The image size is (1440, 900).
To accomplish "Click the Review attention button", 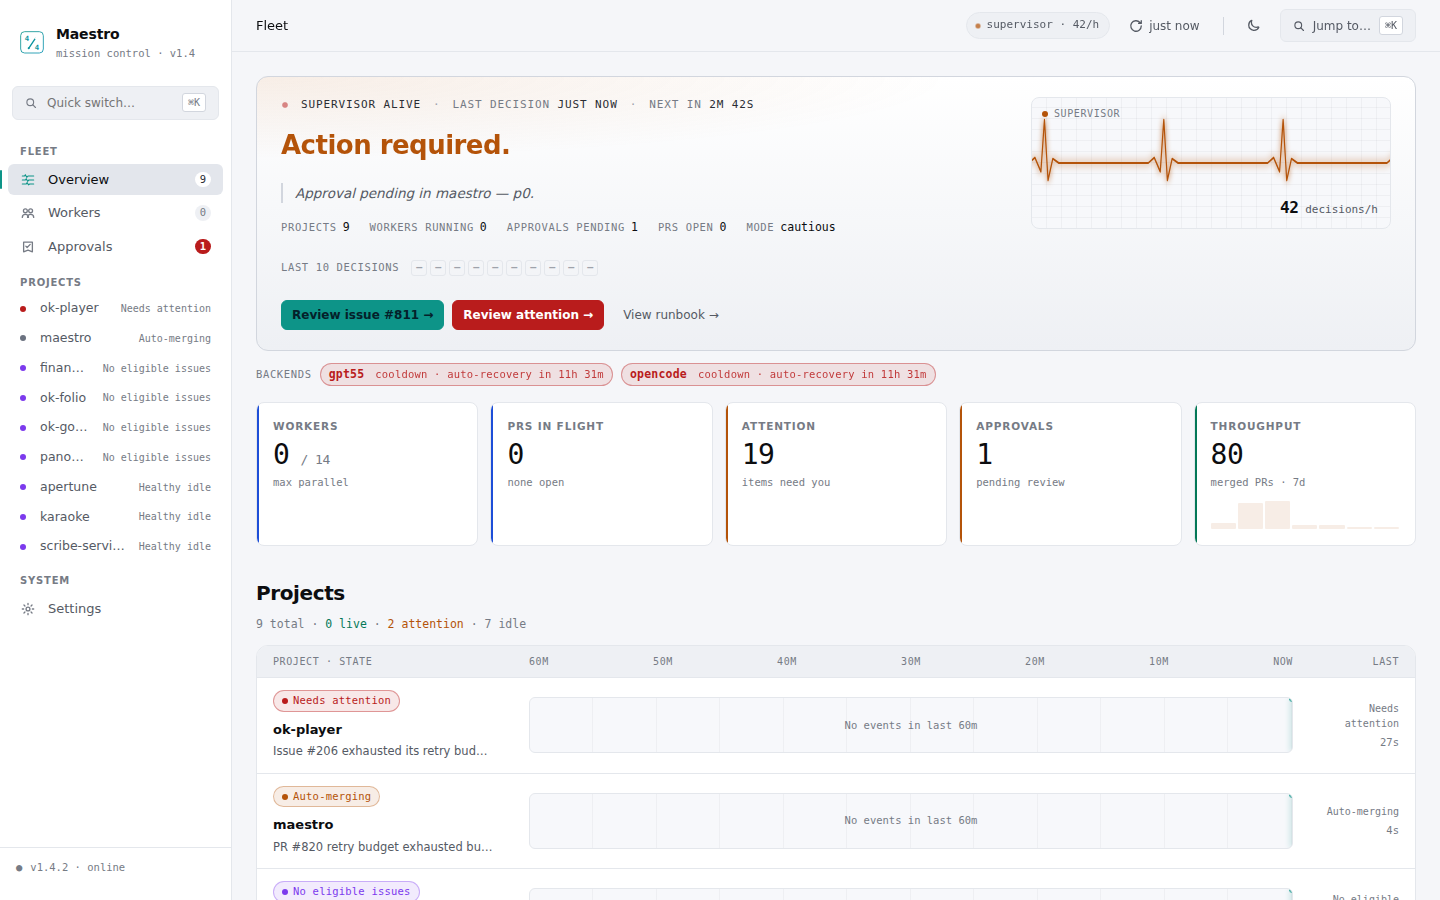I will tap(528, 315).
